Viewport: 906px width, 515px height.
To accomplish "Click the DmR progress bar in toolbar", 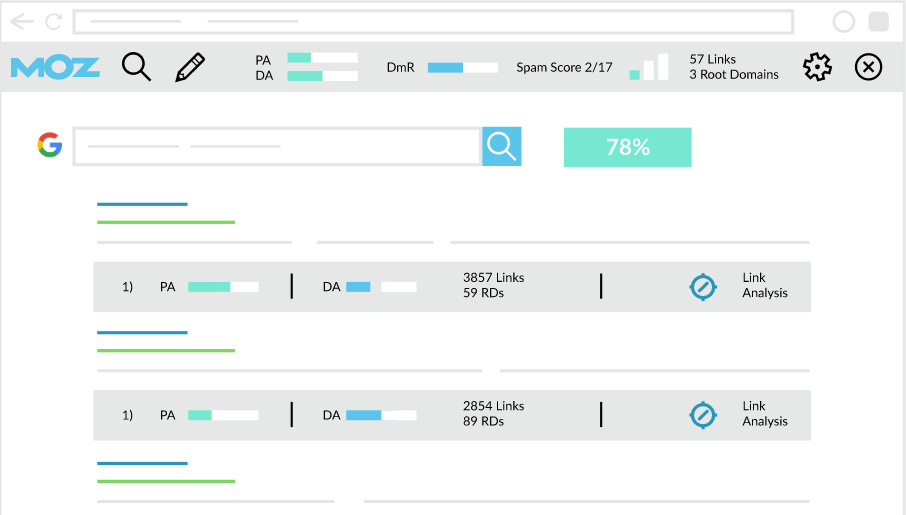I will coord(462,67).
